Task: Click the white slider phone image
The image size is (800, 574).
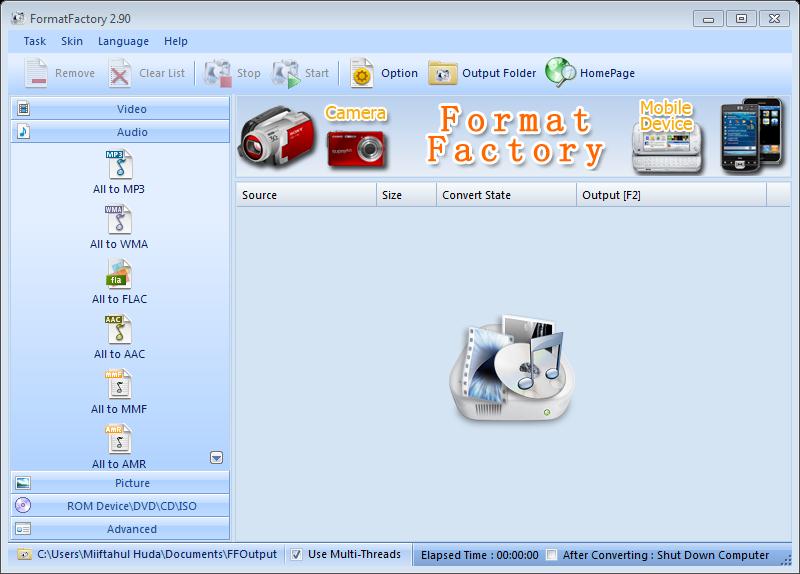Action: click(667, 148)
